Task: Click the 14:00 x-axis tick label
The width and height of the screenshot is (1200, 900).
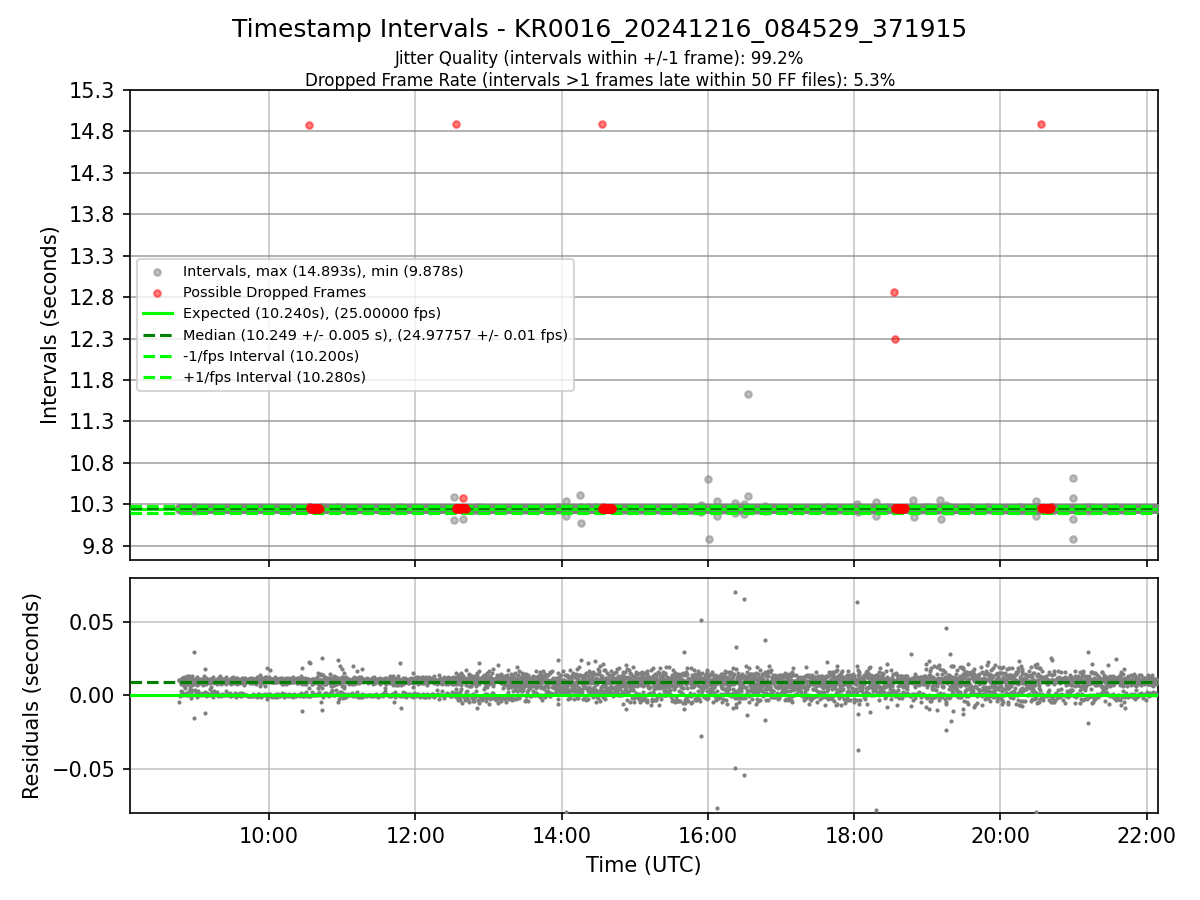Action: 561,836
